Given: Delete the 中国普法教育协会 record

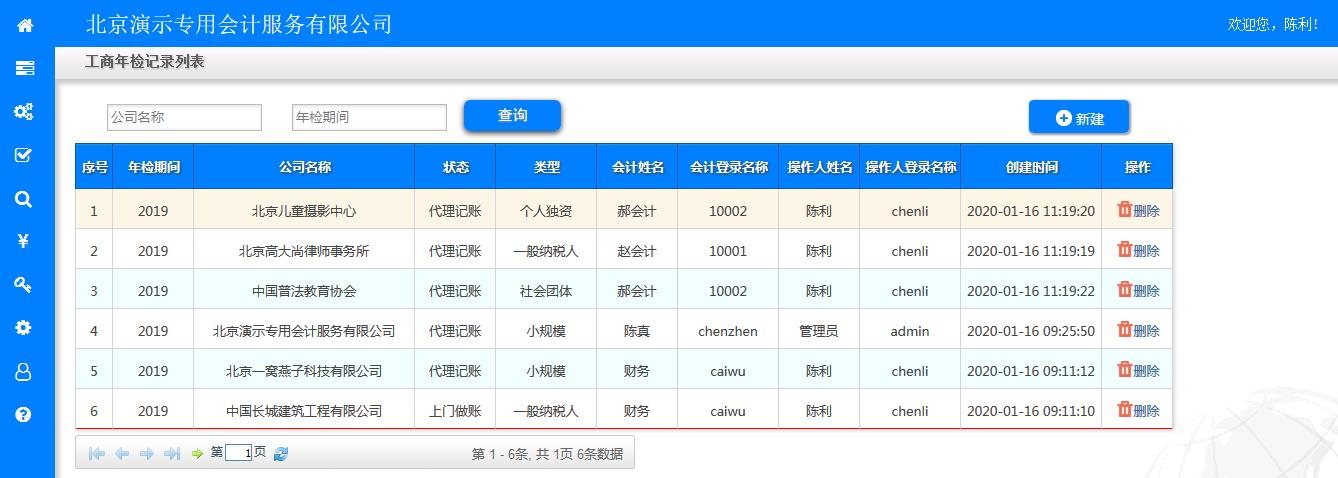Looking at the screenshot, I should point(1138,290).
